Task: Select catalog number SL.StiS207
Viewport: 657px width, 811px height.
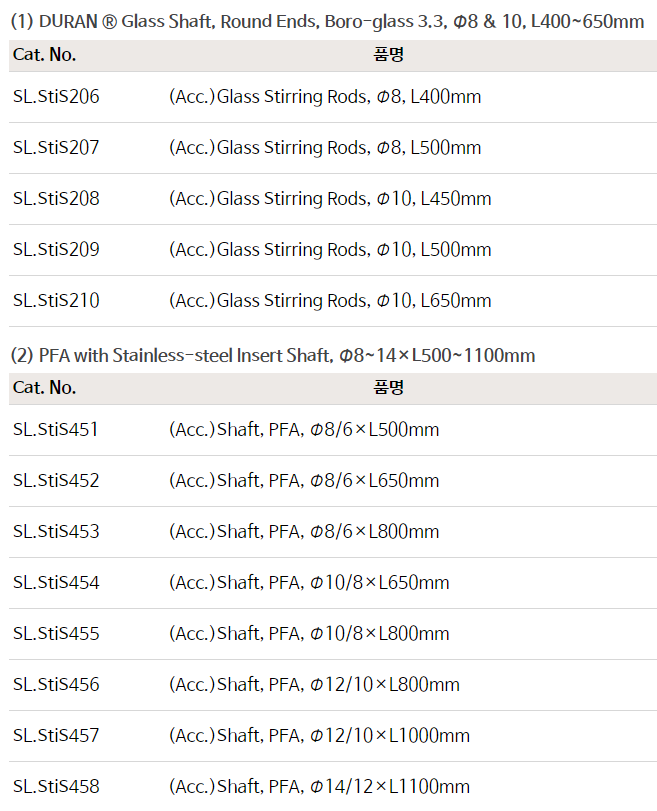Action: [x=56, y=148]
